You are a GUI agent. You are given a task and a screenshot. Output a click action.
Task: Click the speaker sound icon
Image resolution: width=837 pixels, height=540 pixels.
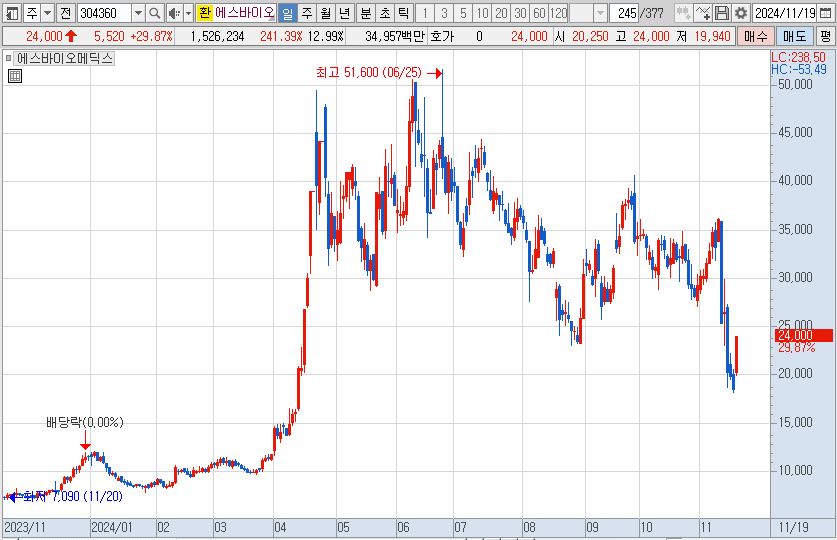click(174, 13)
